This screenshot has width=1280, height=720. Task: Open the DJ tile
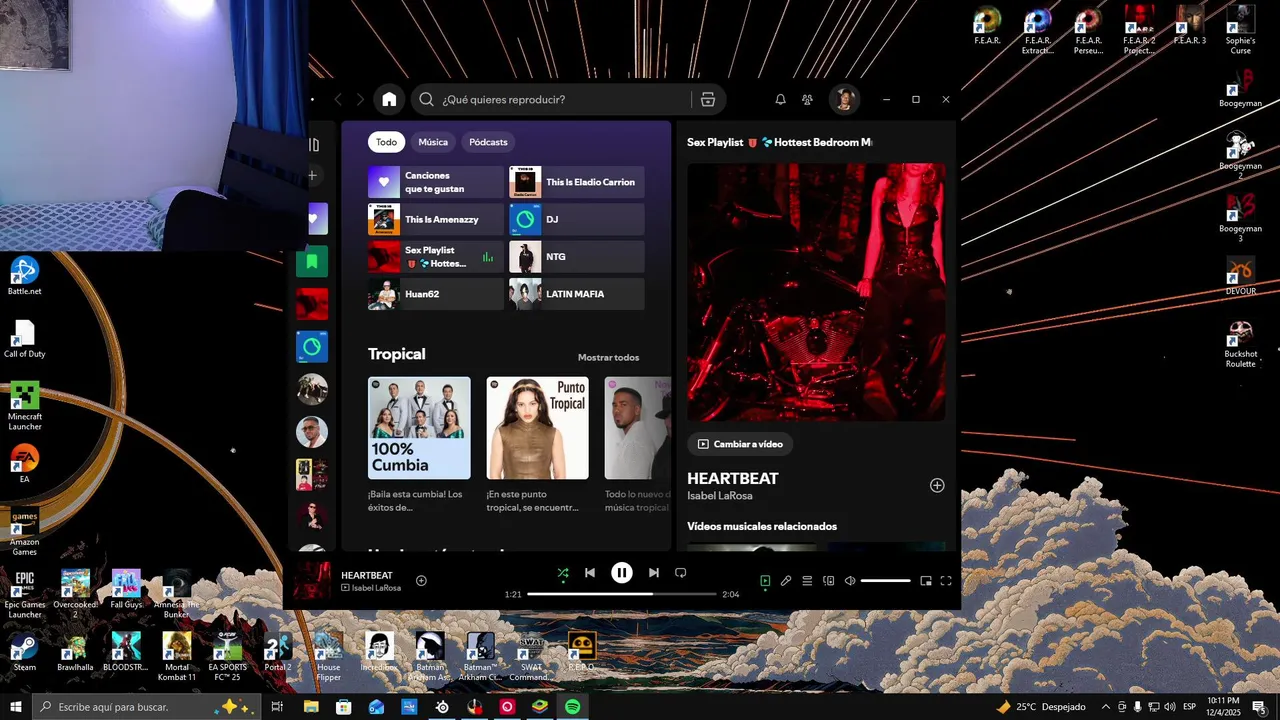[577, 219]
